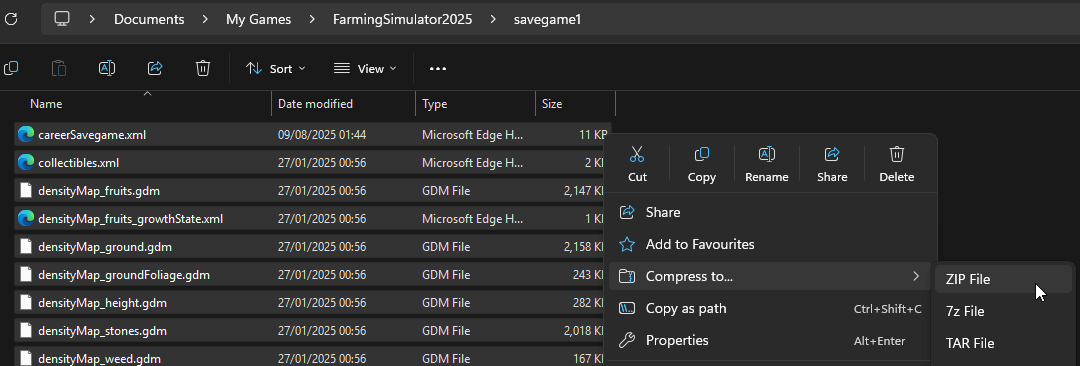Refresh the folder with the reload icon
Viewport: 1080px width, 366px height.
(10, 19)
